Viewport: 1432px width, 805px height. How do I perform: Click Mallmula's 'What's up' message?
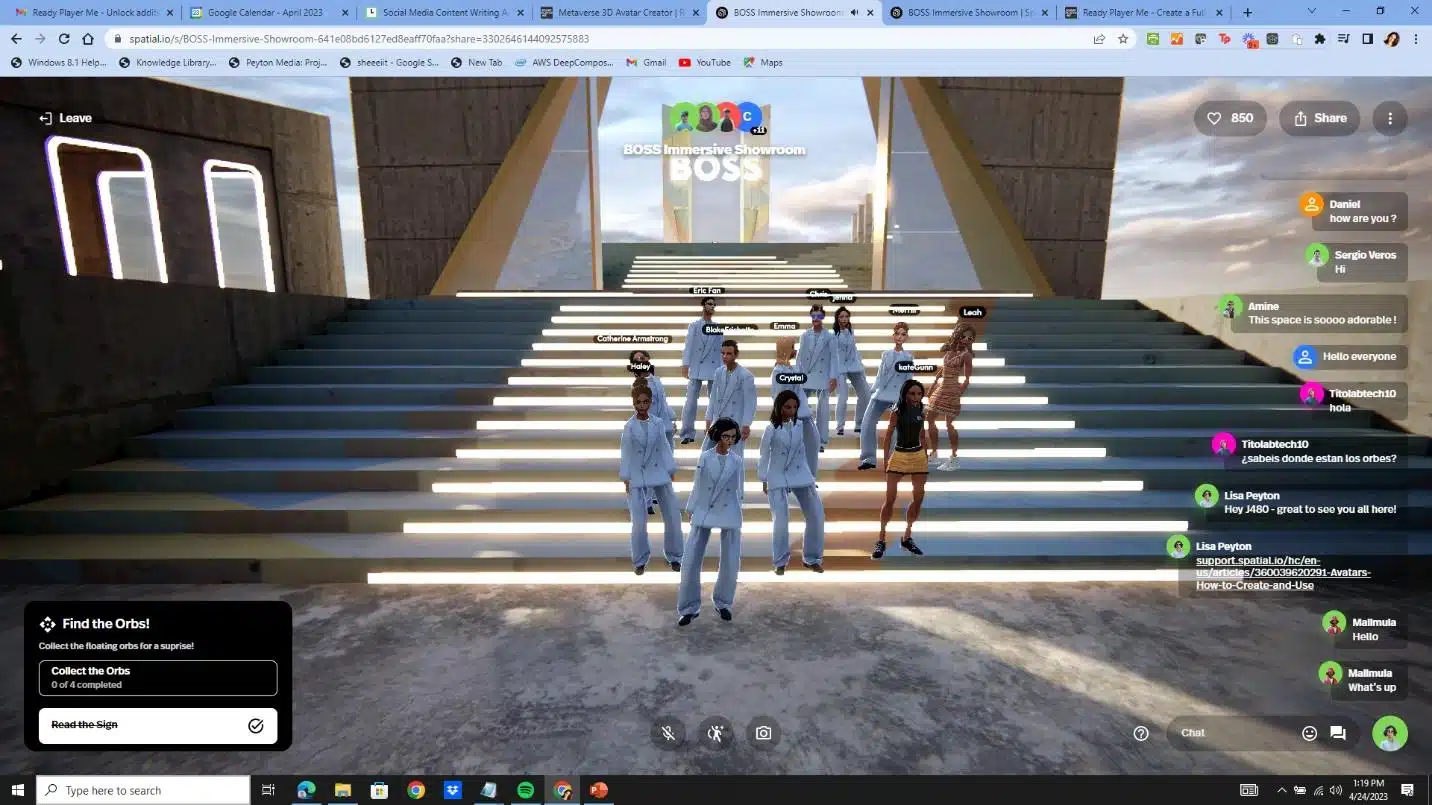coord(1371,687)
